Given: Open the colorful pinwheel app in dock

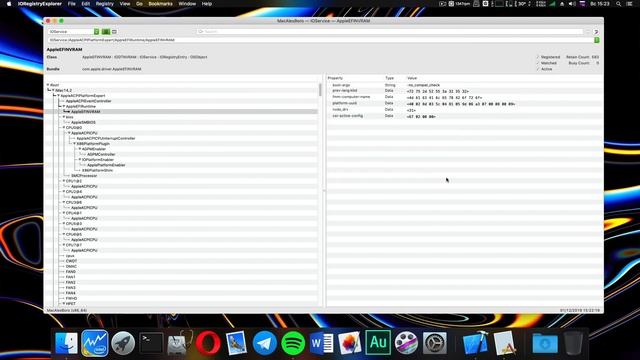Looking at the screenshot, I should [x=350, y=343].
